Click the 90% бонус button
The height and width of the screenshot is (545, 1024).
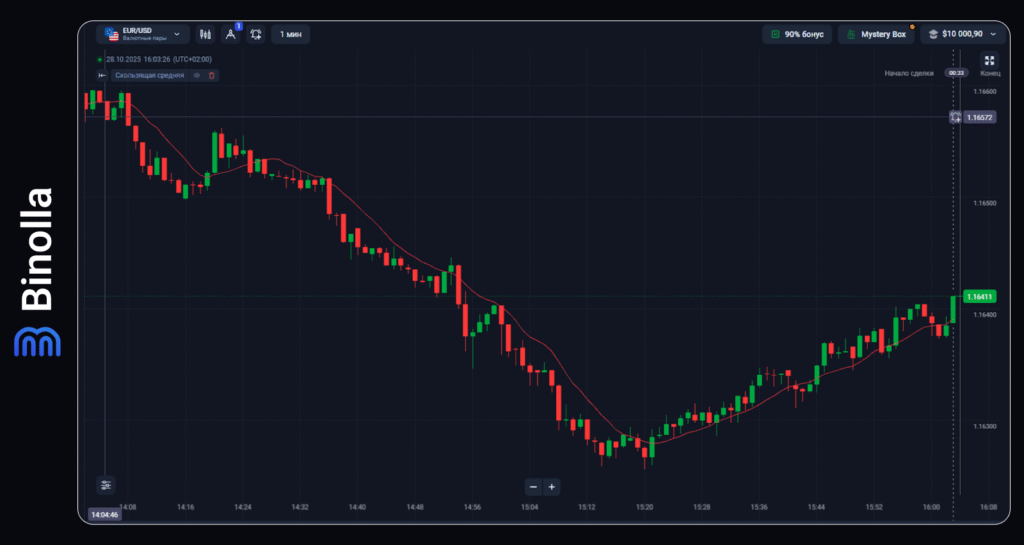(797, 34)
